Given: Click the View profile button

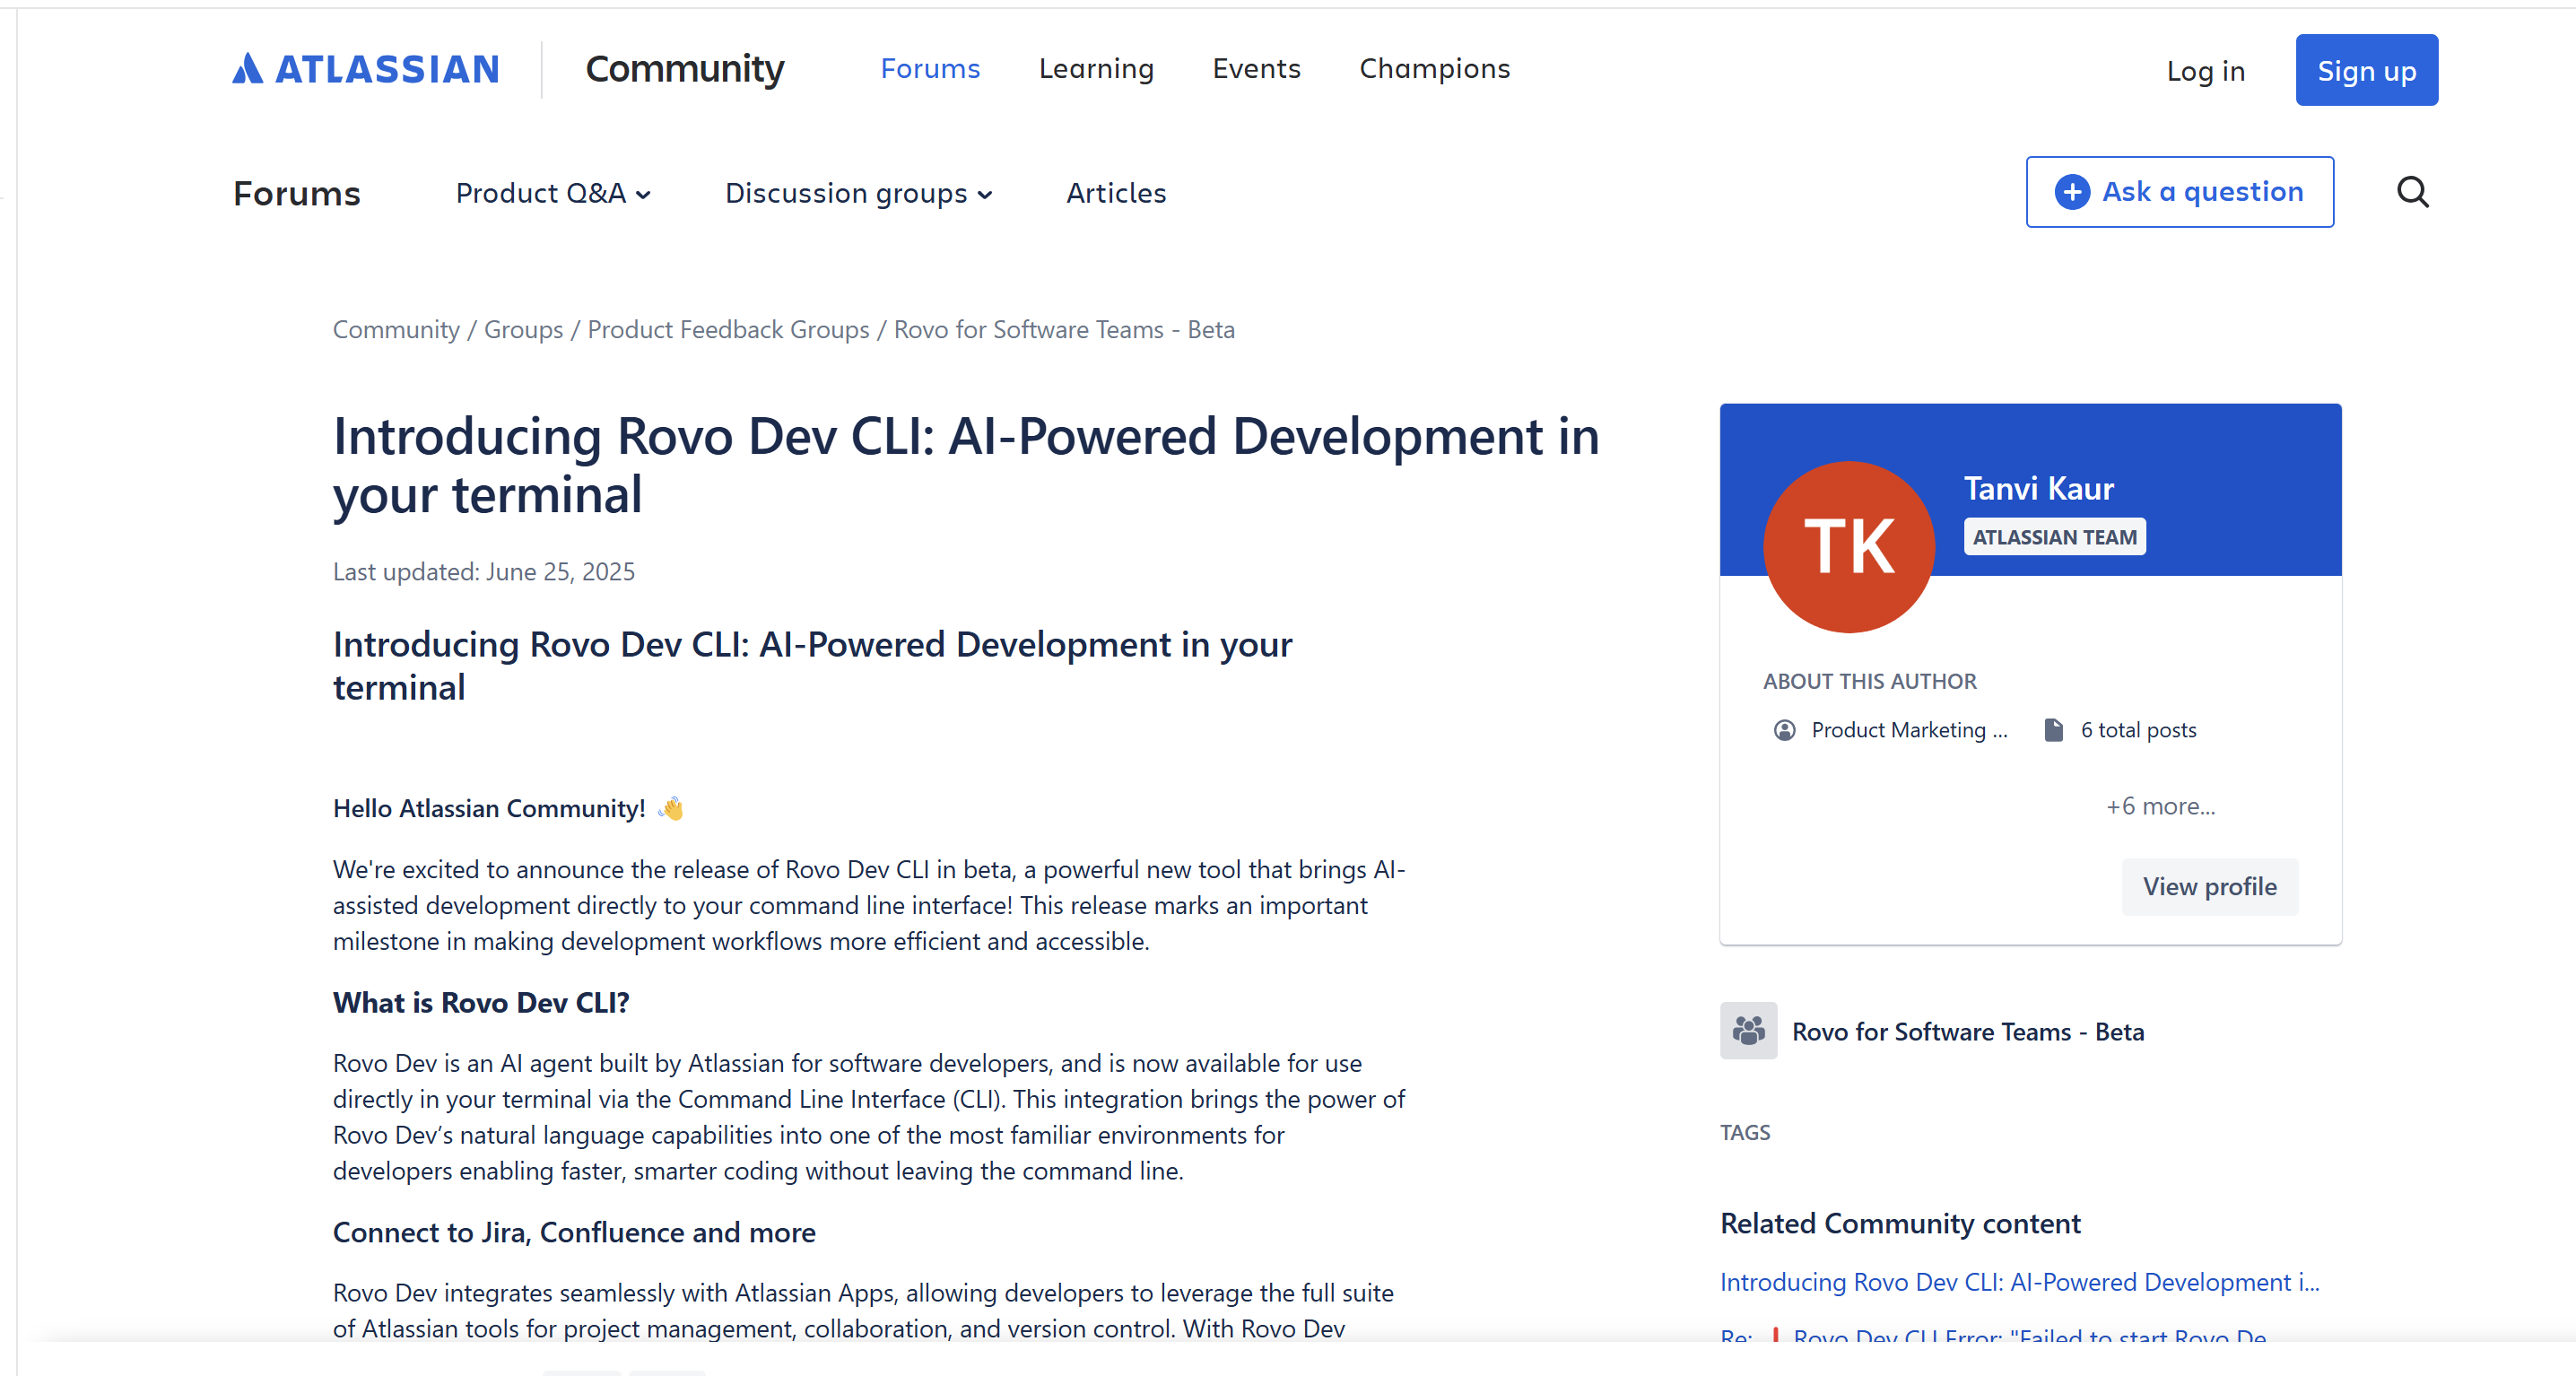Looking at the screenshot, I should (x=2209, y=886).
